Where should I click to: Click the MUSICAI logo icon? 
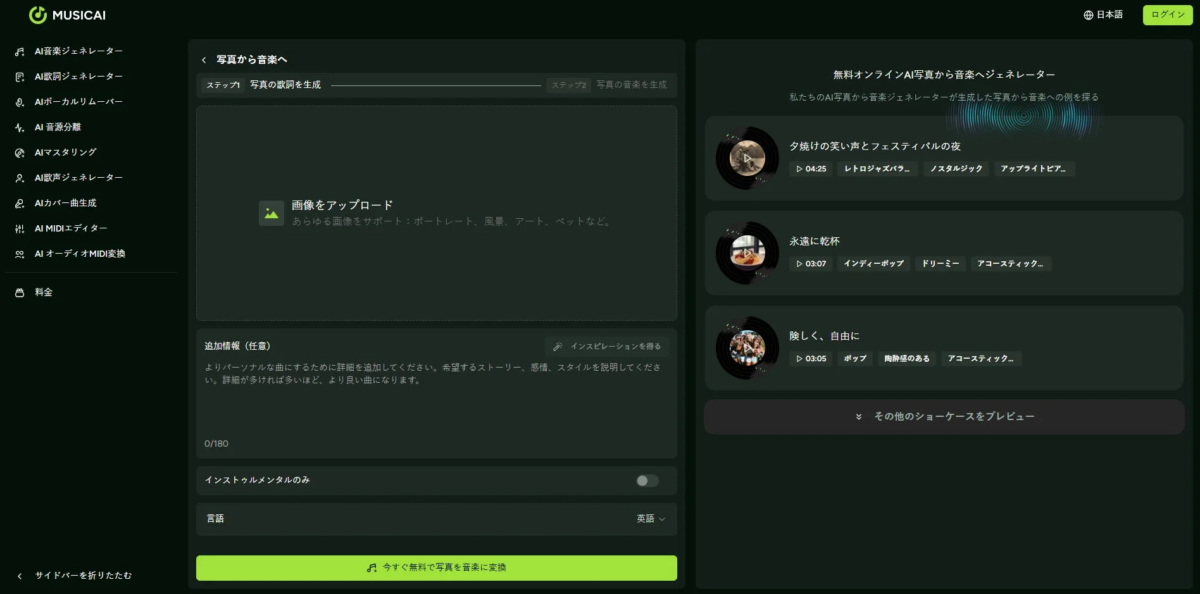point(37,15)
